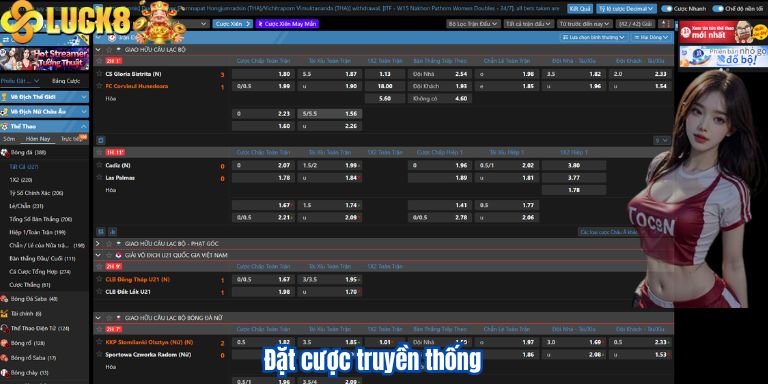Switch to the Hôm Nay tab
The width and height of the screenshot is (768, 384).
click(x=38, y=139)
